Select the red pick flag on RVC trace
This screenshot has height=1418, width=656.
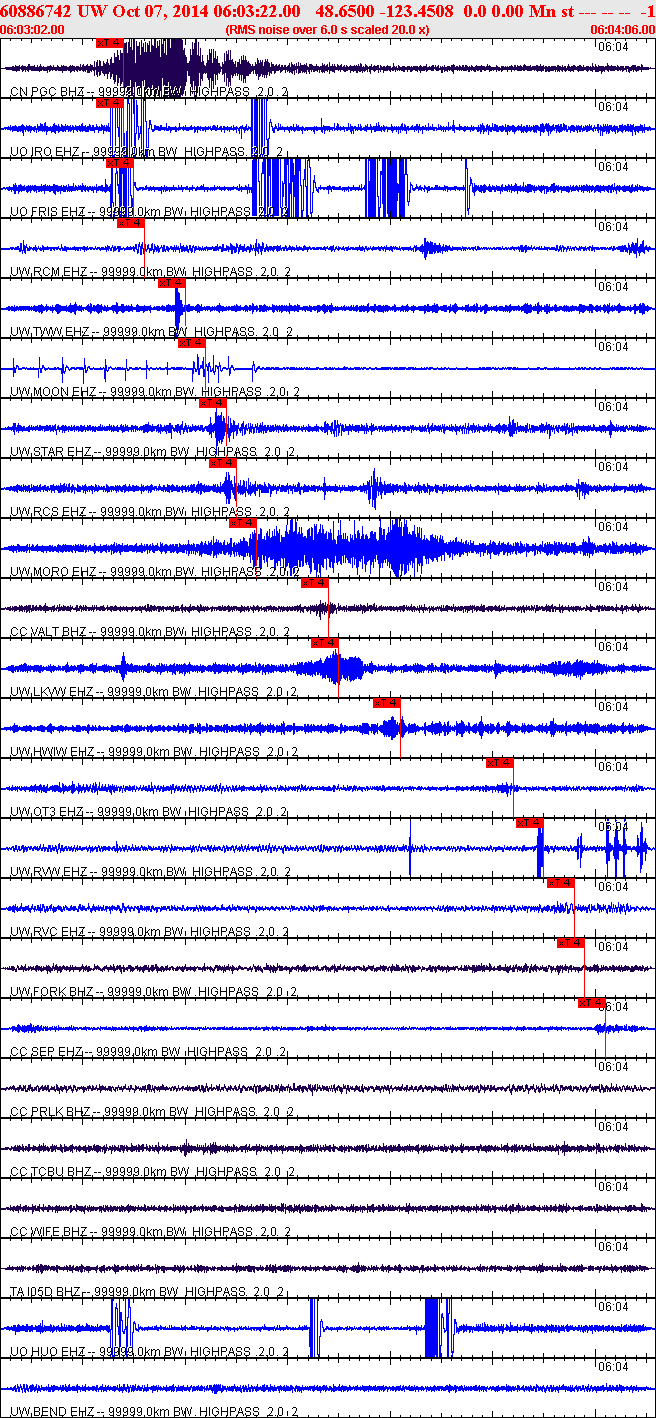(561, 883)
